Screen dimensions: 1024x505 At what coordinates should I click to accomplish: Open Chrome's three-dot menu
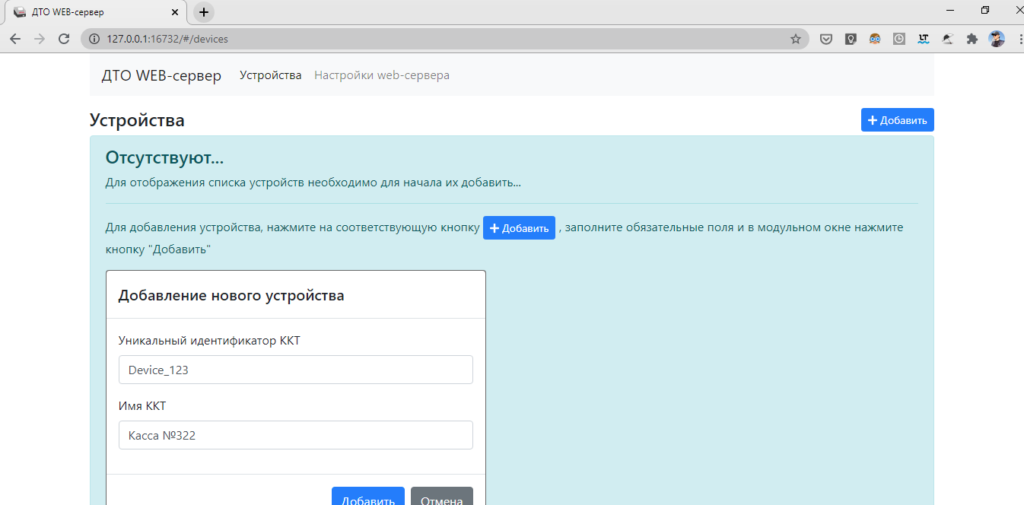[x=1015, y=39]
